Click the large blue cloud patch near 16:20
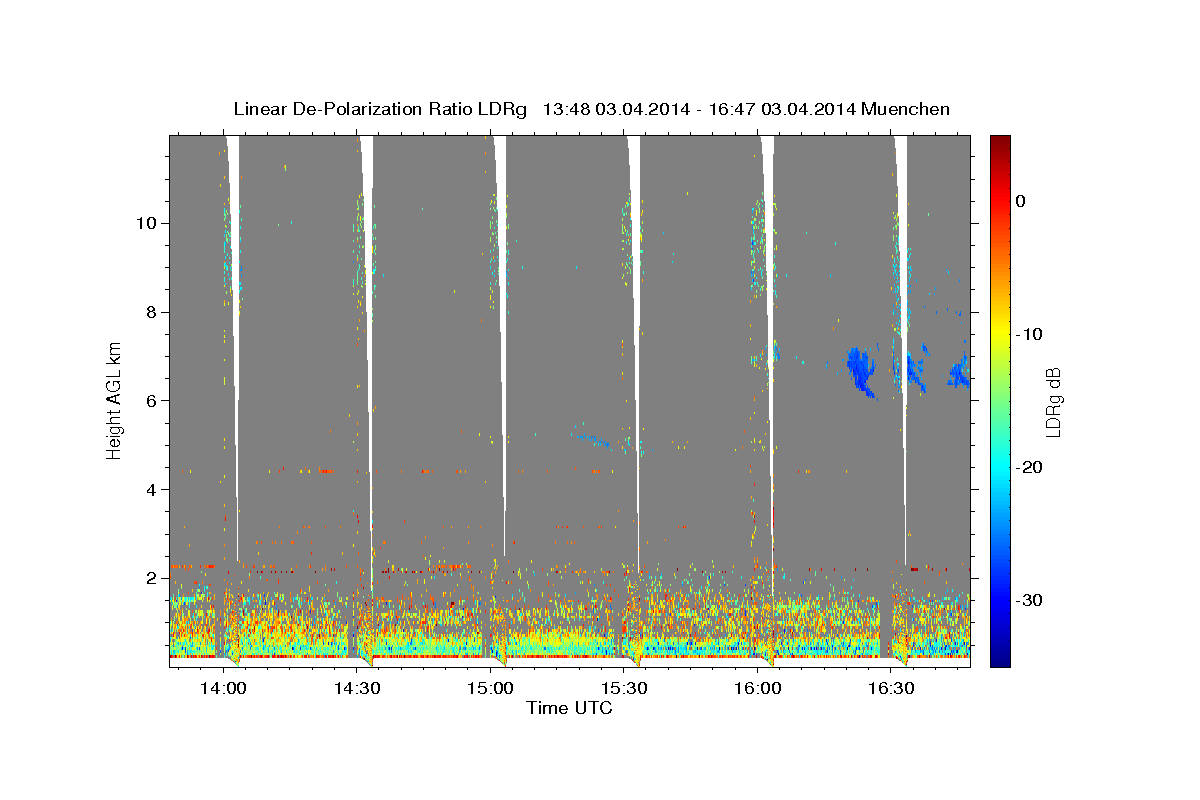The width and height of the screenshot is (1200, 800). tap(861, 371)
